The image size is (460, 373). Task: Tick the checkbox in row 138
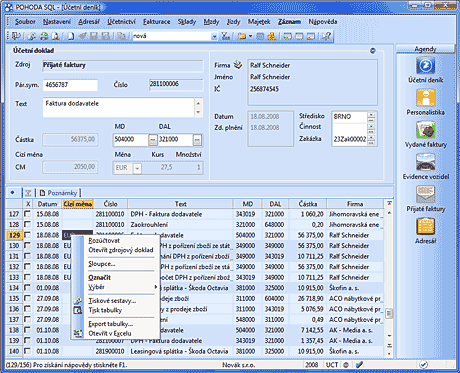click(x=27, y=330)
